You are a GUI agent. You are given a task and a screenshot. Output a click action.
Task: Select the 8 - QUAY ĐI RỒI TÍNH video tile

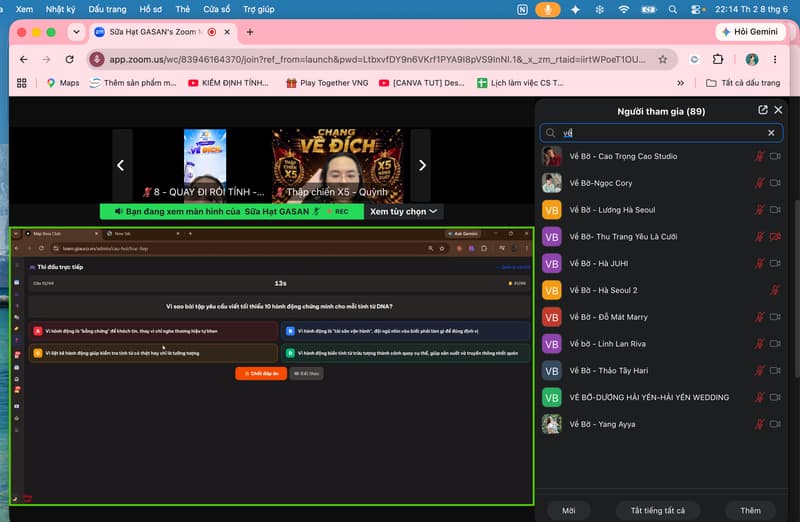tap(205, 165)
